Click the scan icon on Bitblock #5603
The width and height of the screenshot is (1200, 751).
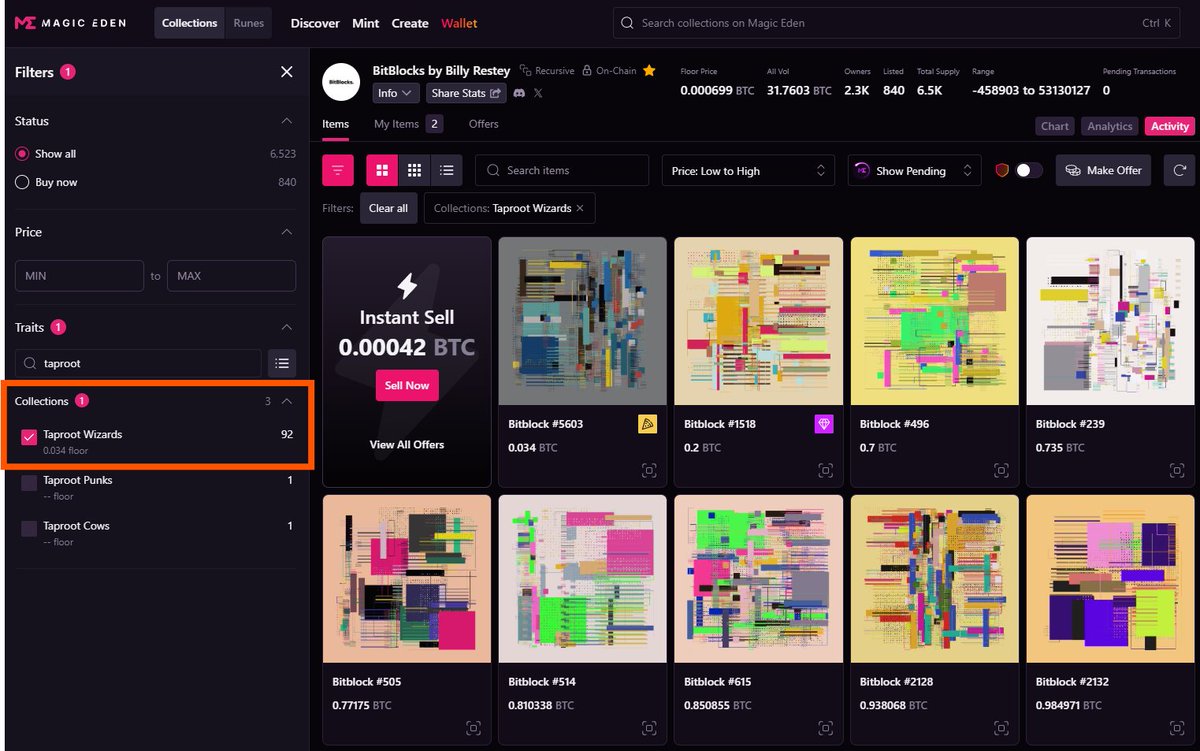point(649,470)
